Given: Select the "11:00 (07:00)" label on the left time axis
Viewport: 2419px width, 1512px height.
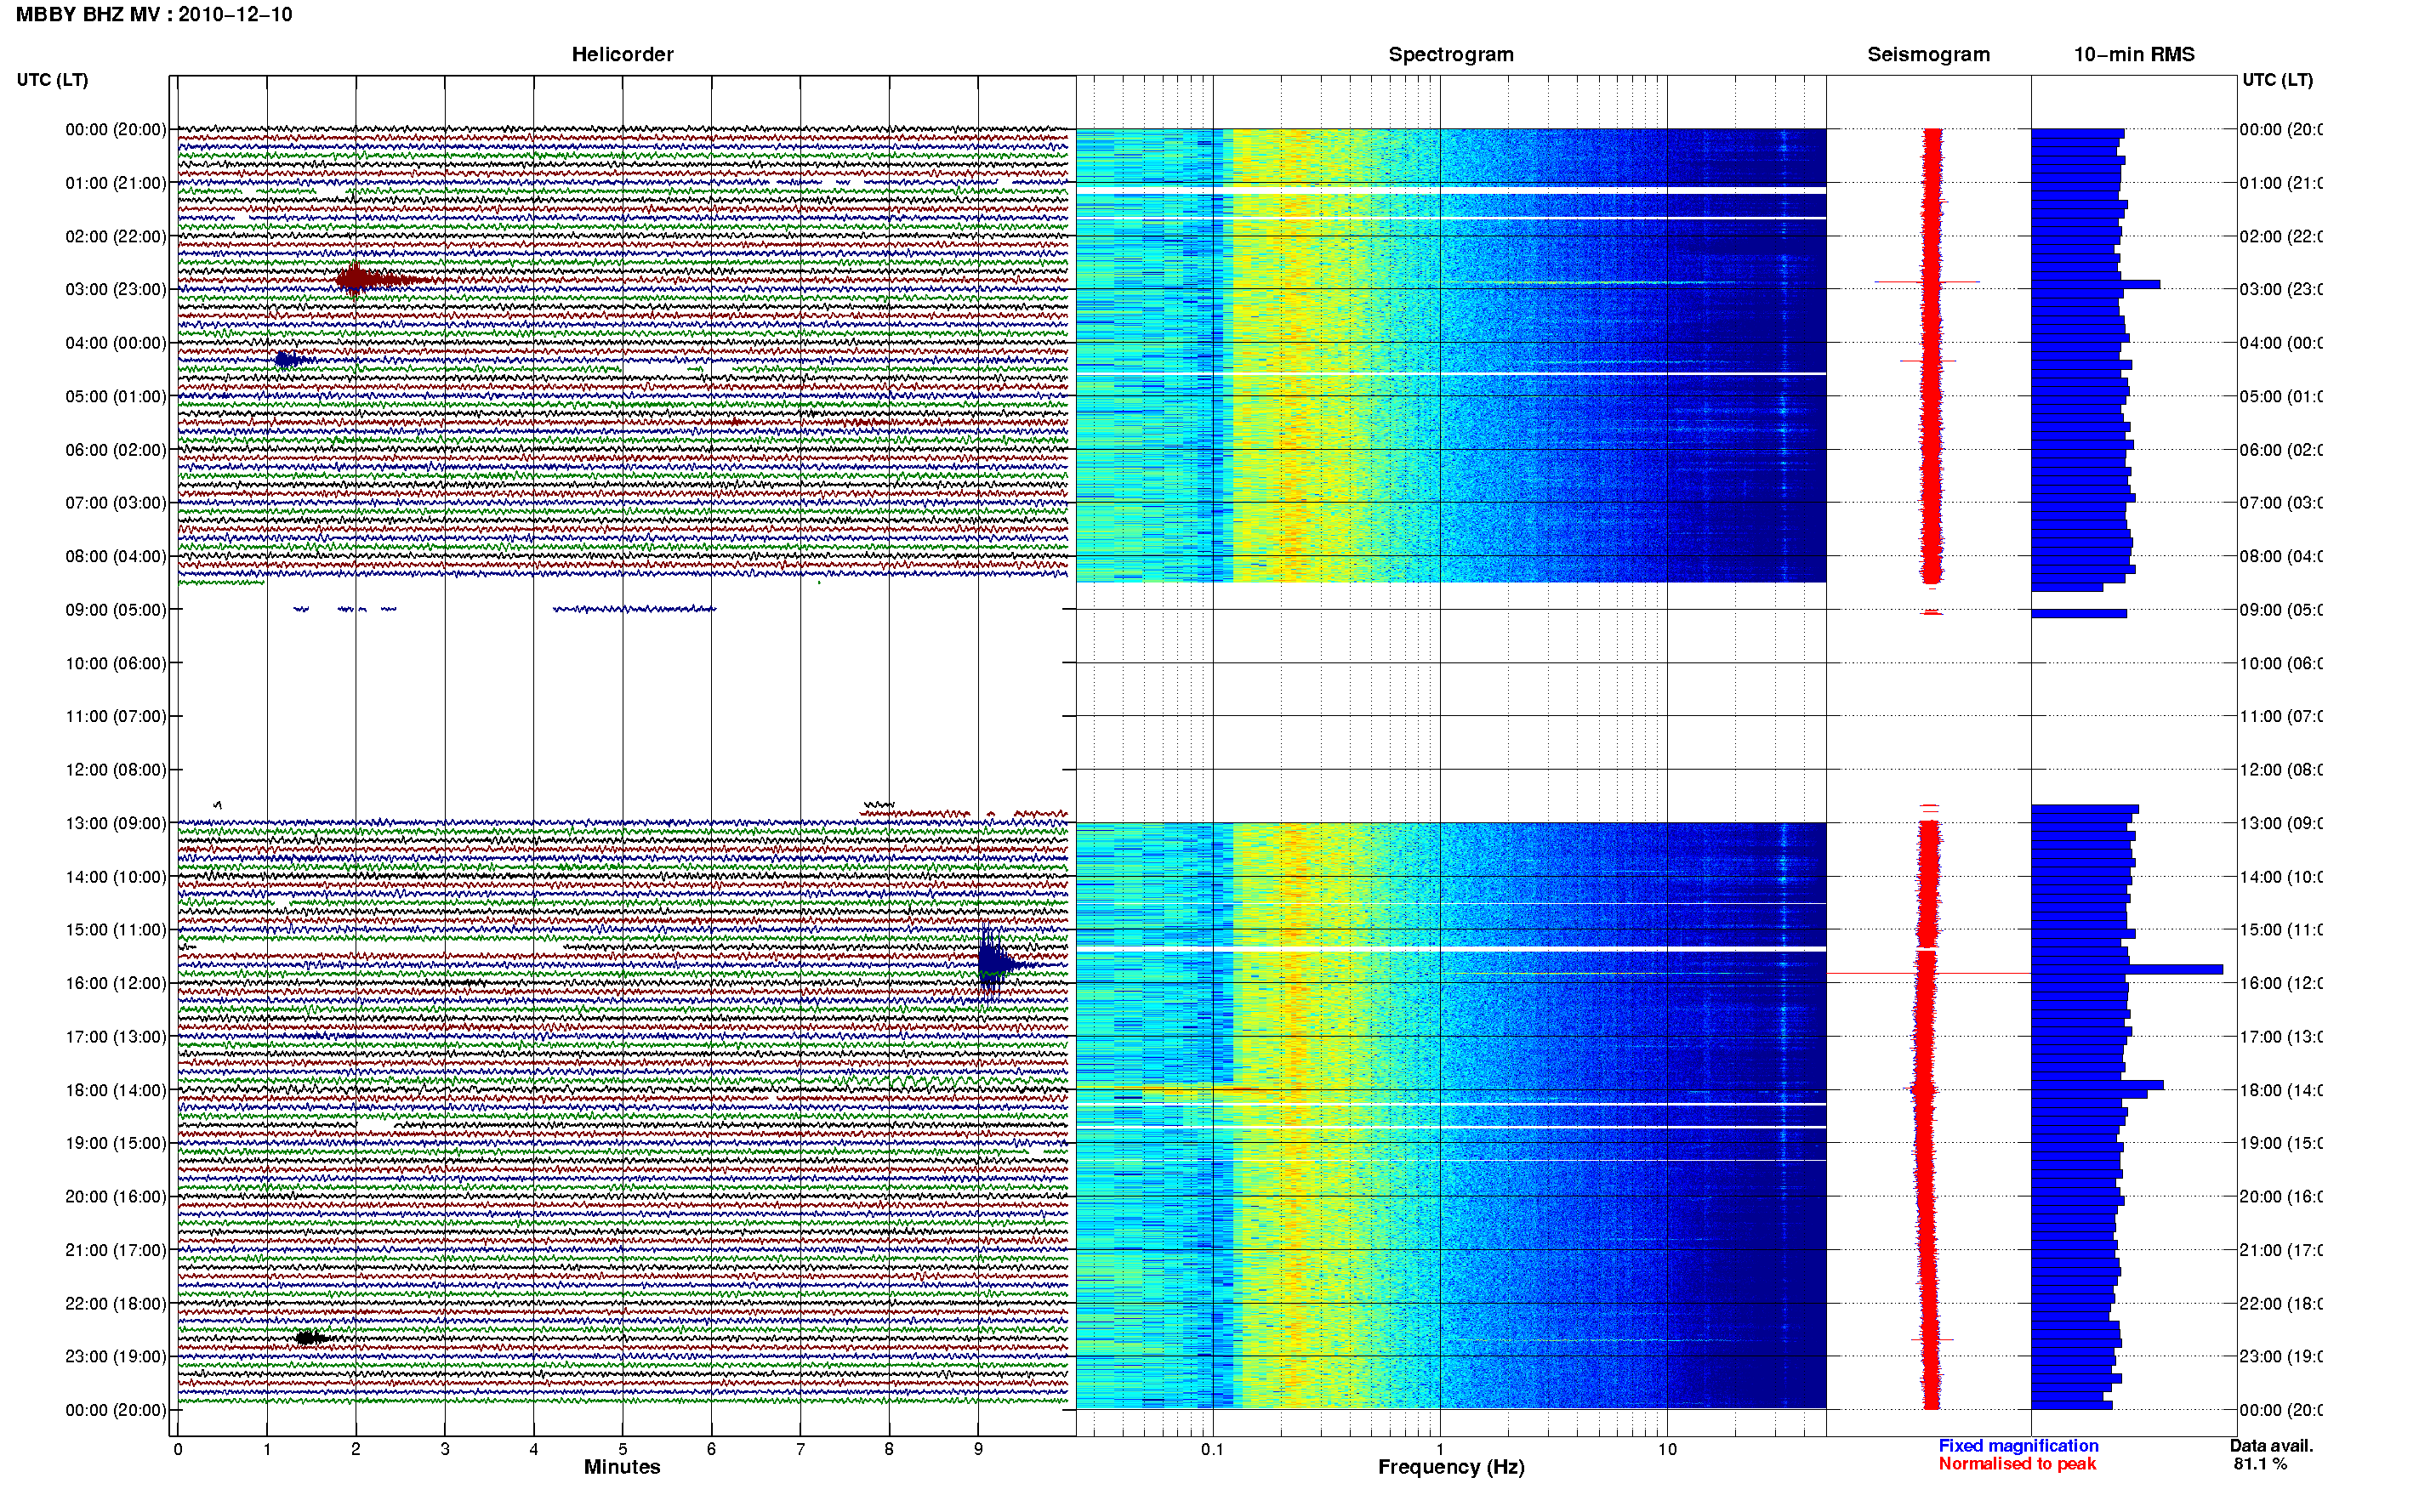Looking at the screenshot, I should point(116,716).
